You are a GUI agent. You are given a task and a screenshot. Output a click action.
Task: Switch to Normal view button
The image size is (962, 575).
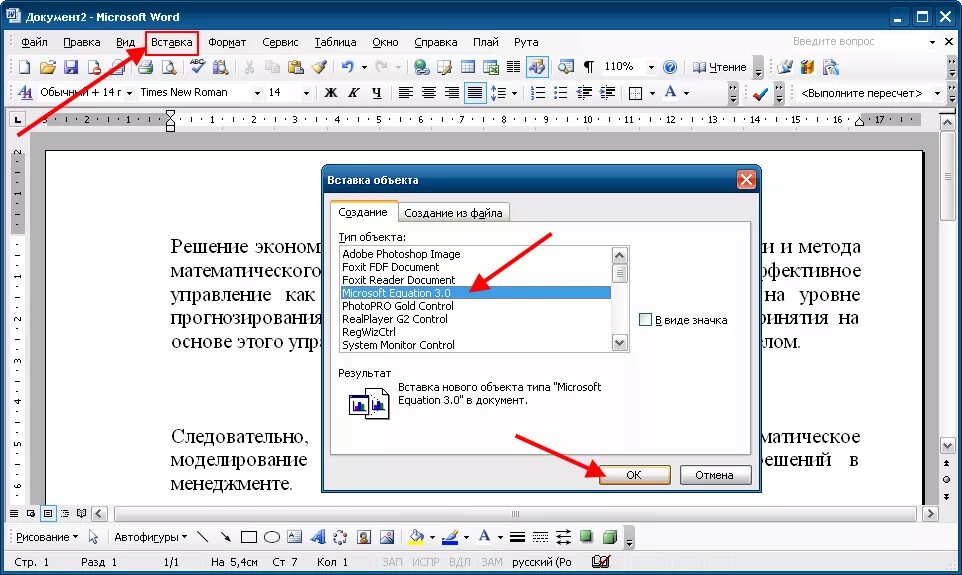[14, 513]
